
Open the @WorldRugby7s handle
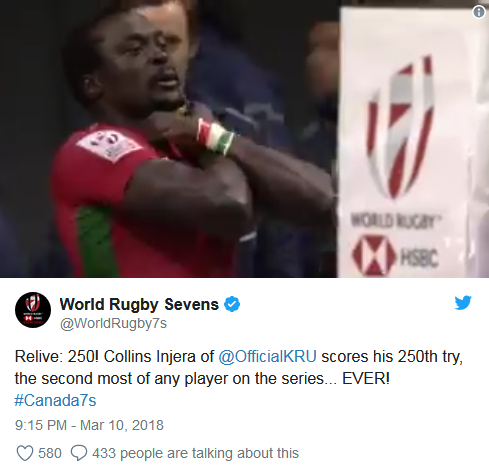[x=113, y=323]
